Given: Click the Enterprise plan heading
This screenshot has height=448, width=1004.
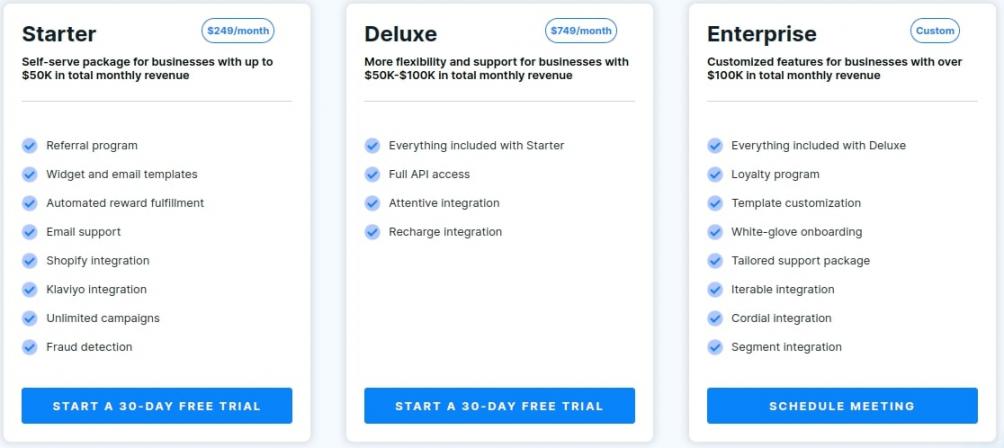Looking at the screenshot, I should pos(762,34).
